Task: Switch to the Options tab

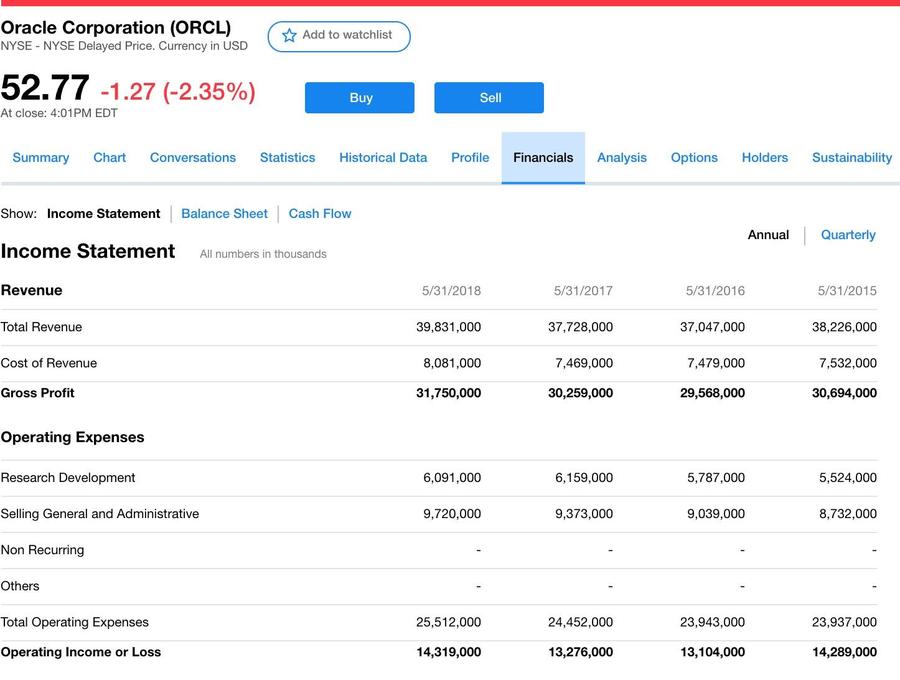Action: [694, 158]
